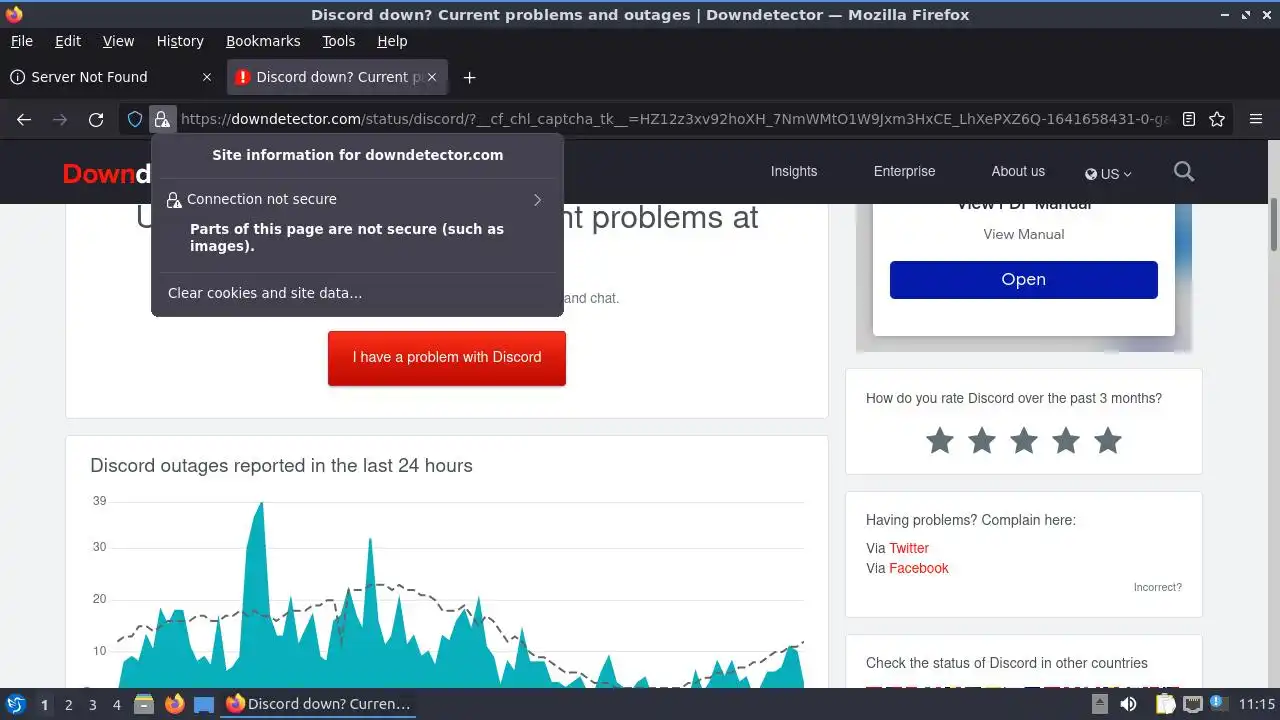Close the Discord down tab
This screenshot has width=1280, height=720.
[x=431, y=77]
